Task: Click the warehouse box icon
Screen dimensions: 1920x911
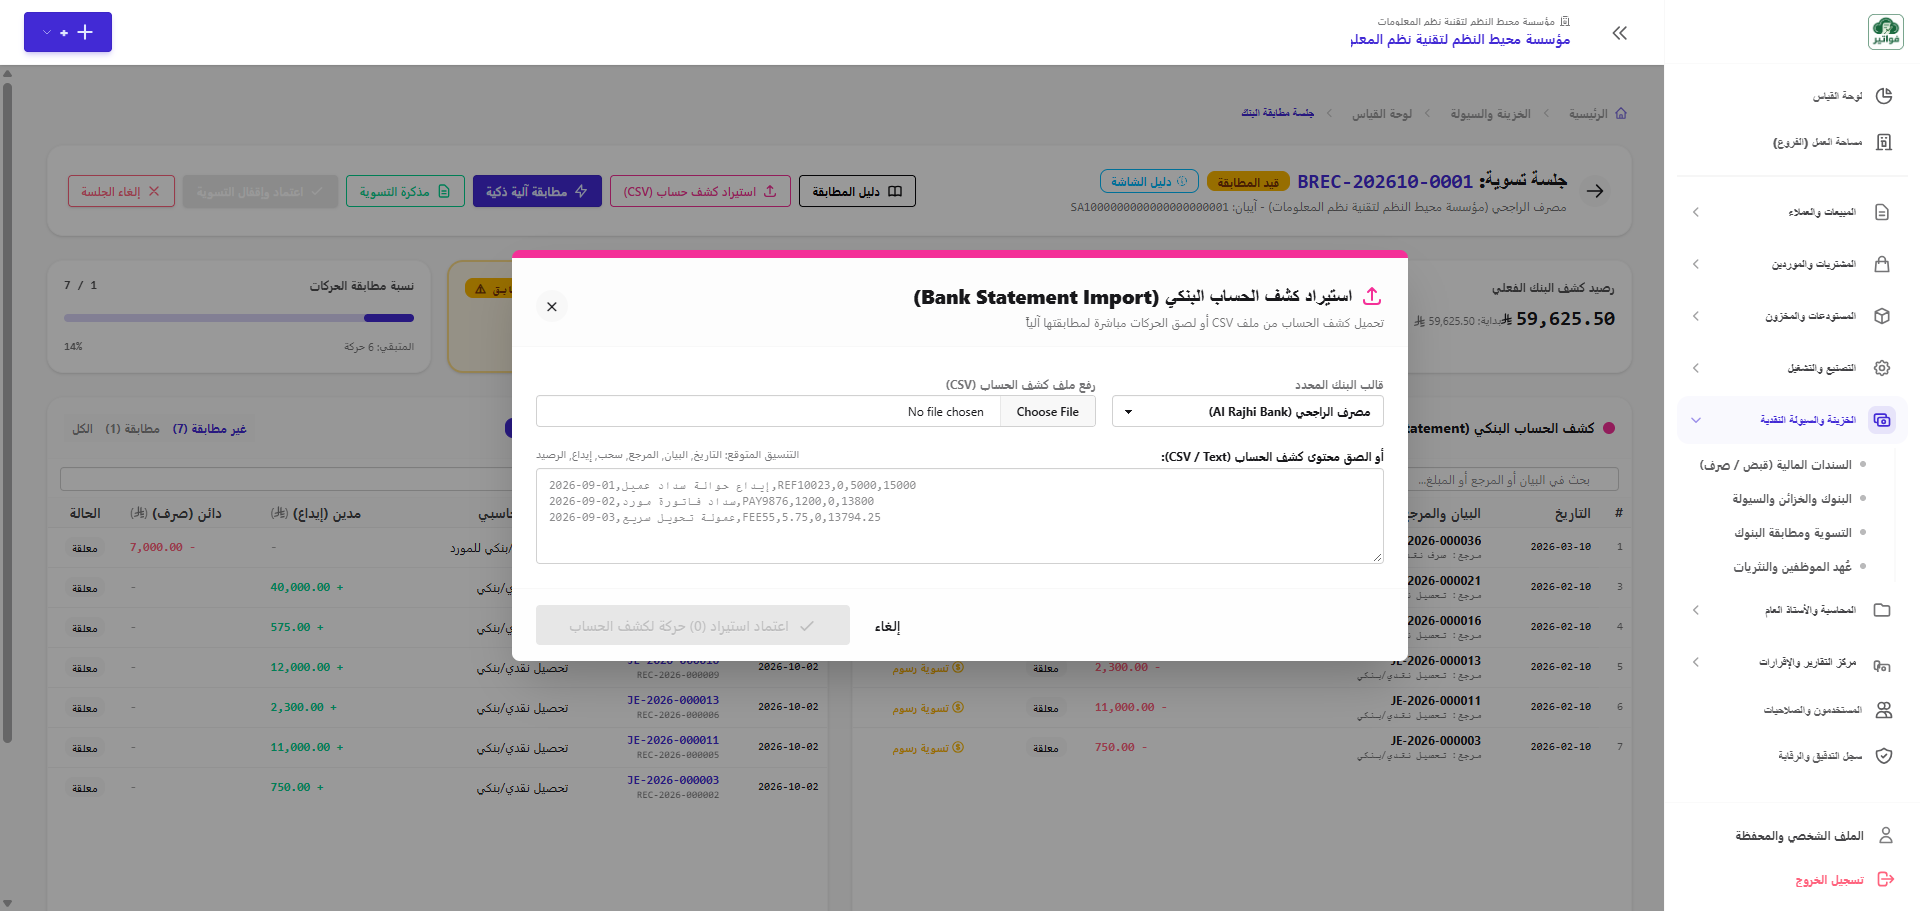Action: [x=1882, y=316]
